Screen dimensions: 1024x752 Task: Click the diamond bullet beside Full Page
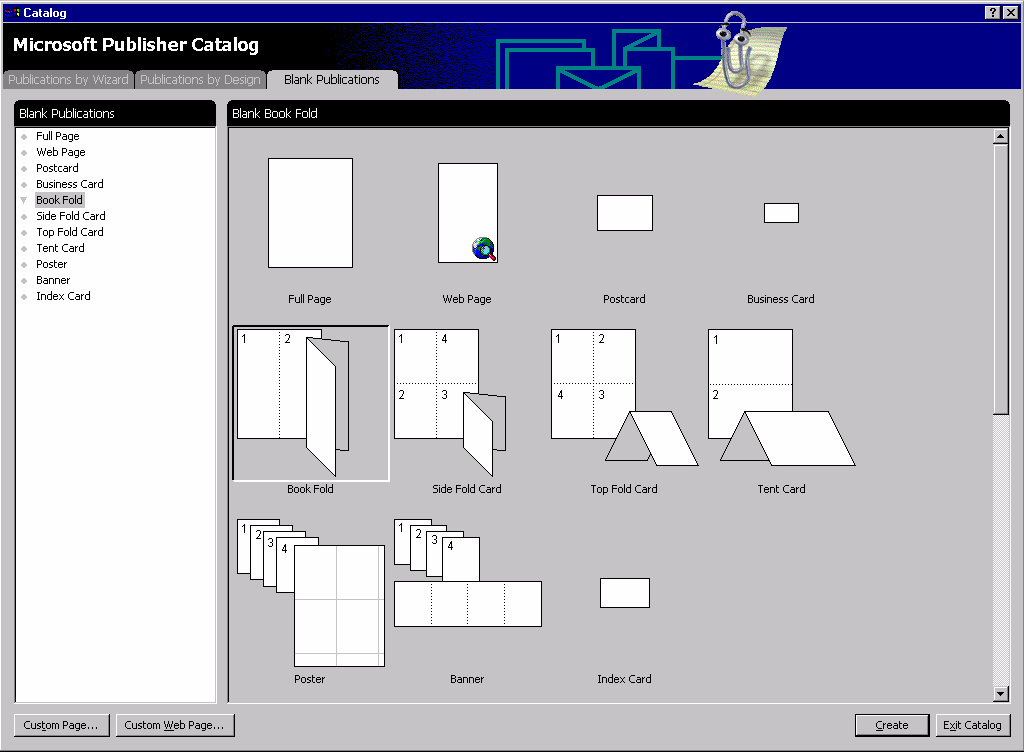[x=24, y=136]
